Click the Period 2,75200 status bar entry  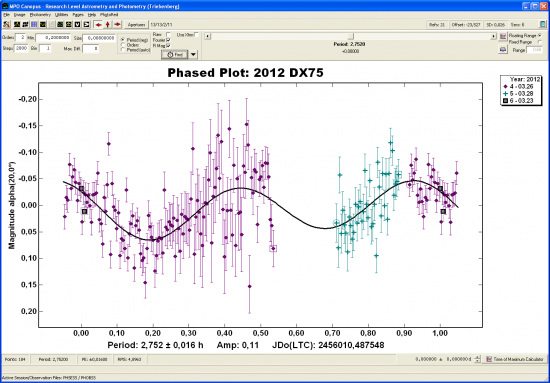(53, 359)
